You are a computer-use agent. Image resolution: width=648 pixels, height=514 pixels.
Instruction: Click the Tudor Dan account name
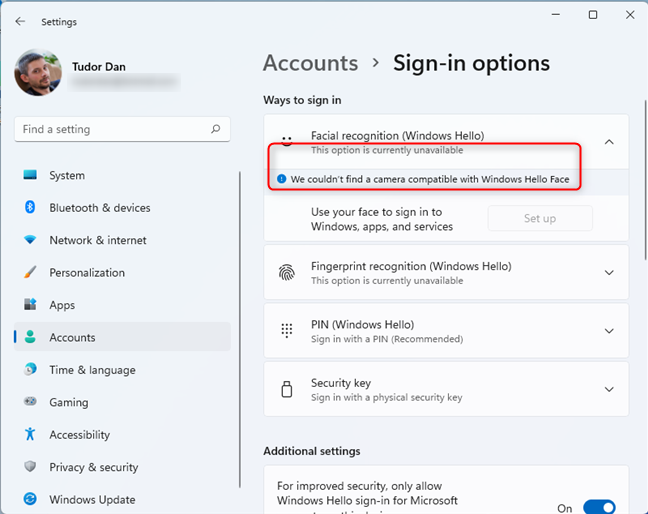pyautogui.click(x=99, y=67)
